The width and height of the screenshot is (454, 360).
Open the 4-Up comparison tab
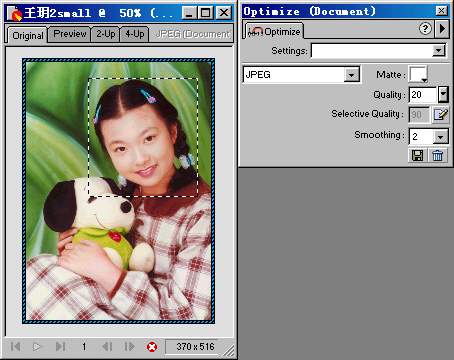(134, 34)
